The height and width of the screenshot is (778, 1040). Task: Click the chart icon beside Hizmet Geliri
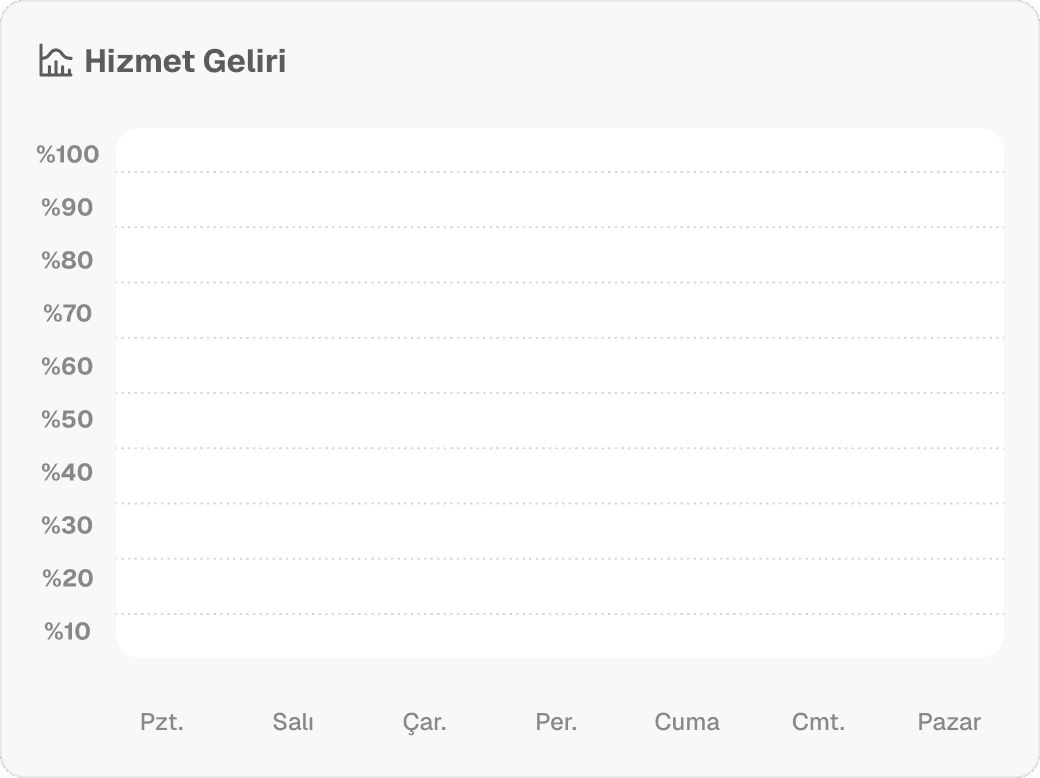point(55,61)
